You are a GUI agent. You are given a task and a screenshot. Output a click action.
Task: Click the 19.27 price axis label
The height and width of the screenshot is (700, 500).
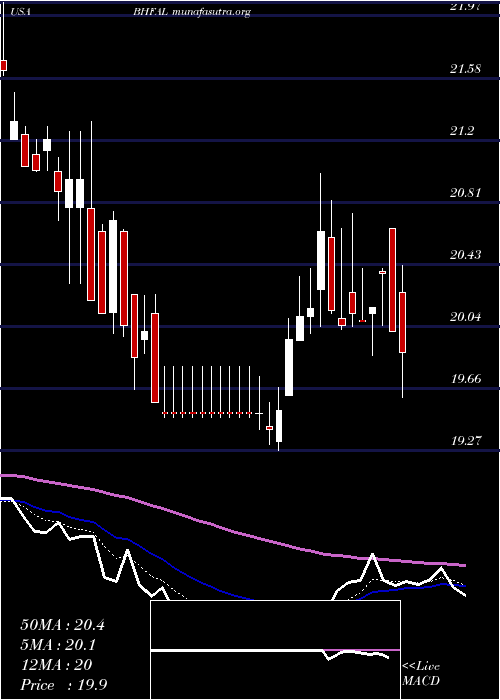pos(465,441)
